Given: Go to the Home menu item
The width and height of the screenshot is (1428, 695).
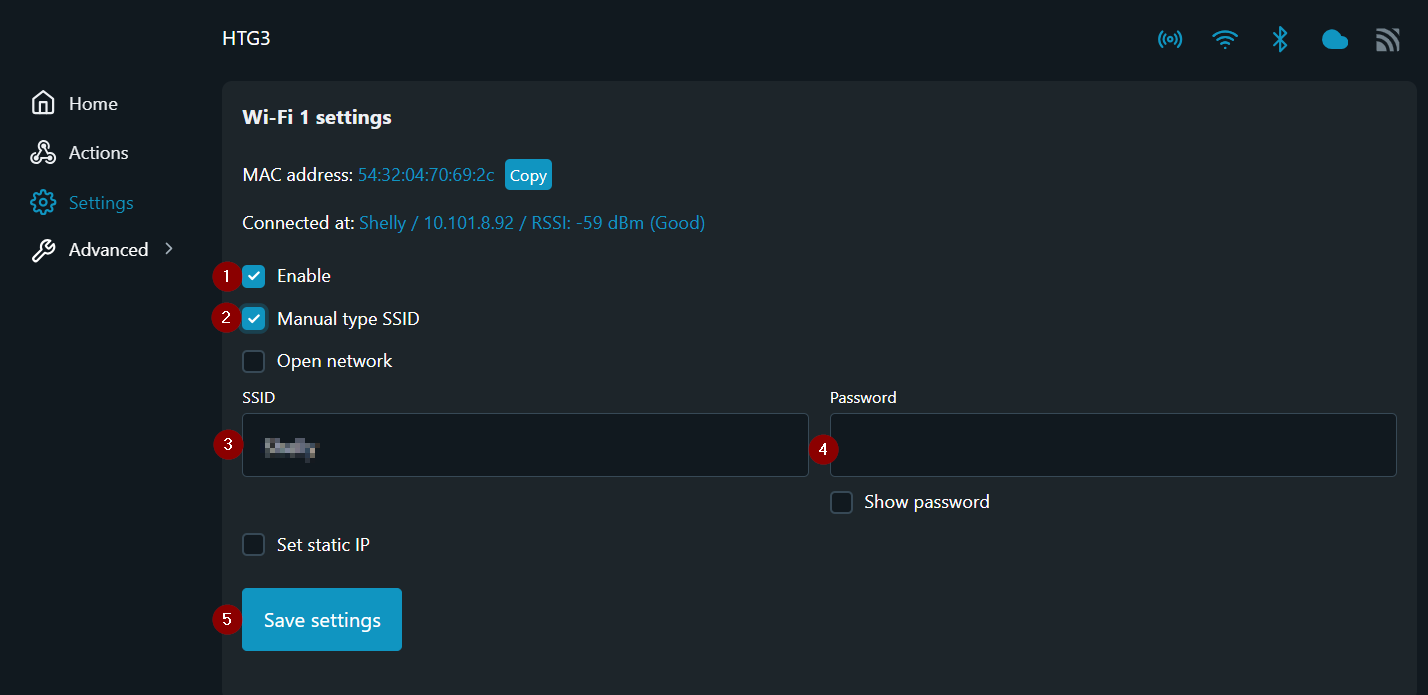Looking at the screenshot, I should coord(93,104).
